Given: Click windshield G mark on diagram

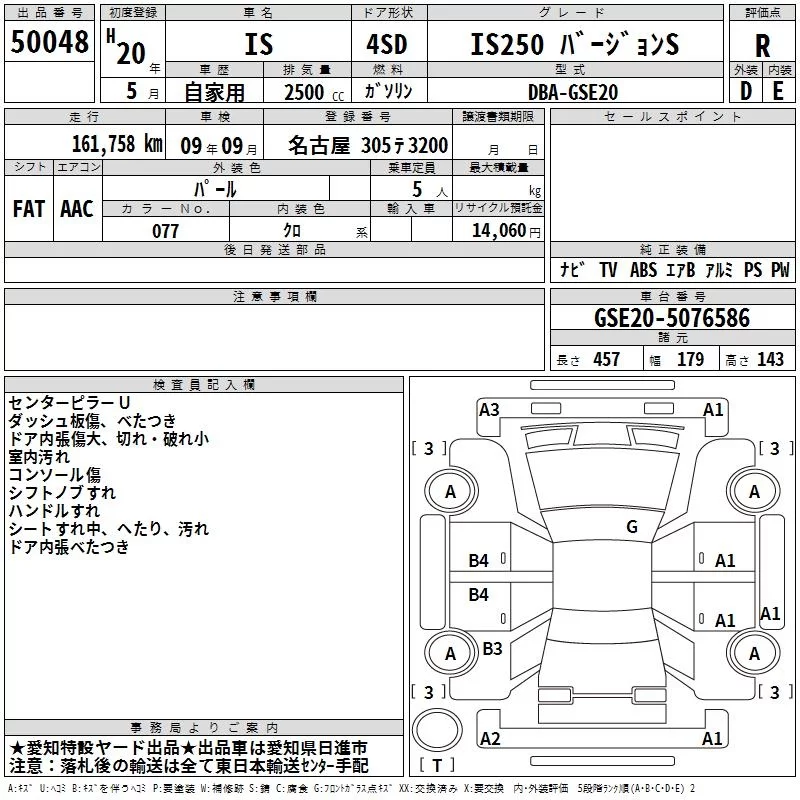Looking at the screenshot, I should (x=632, y=527).
